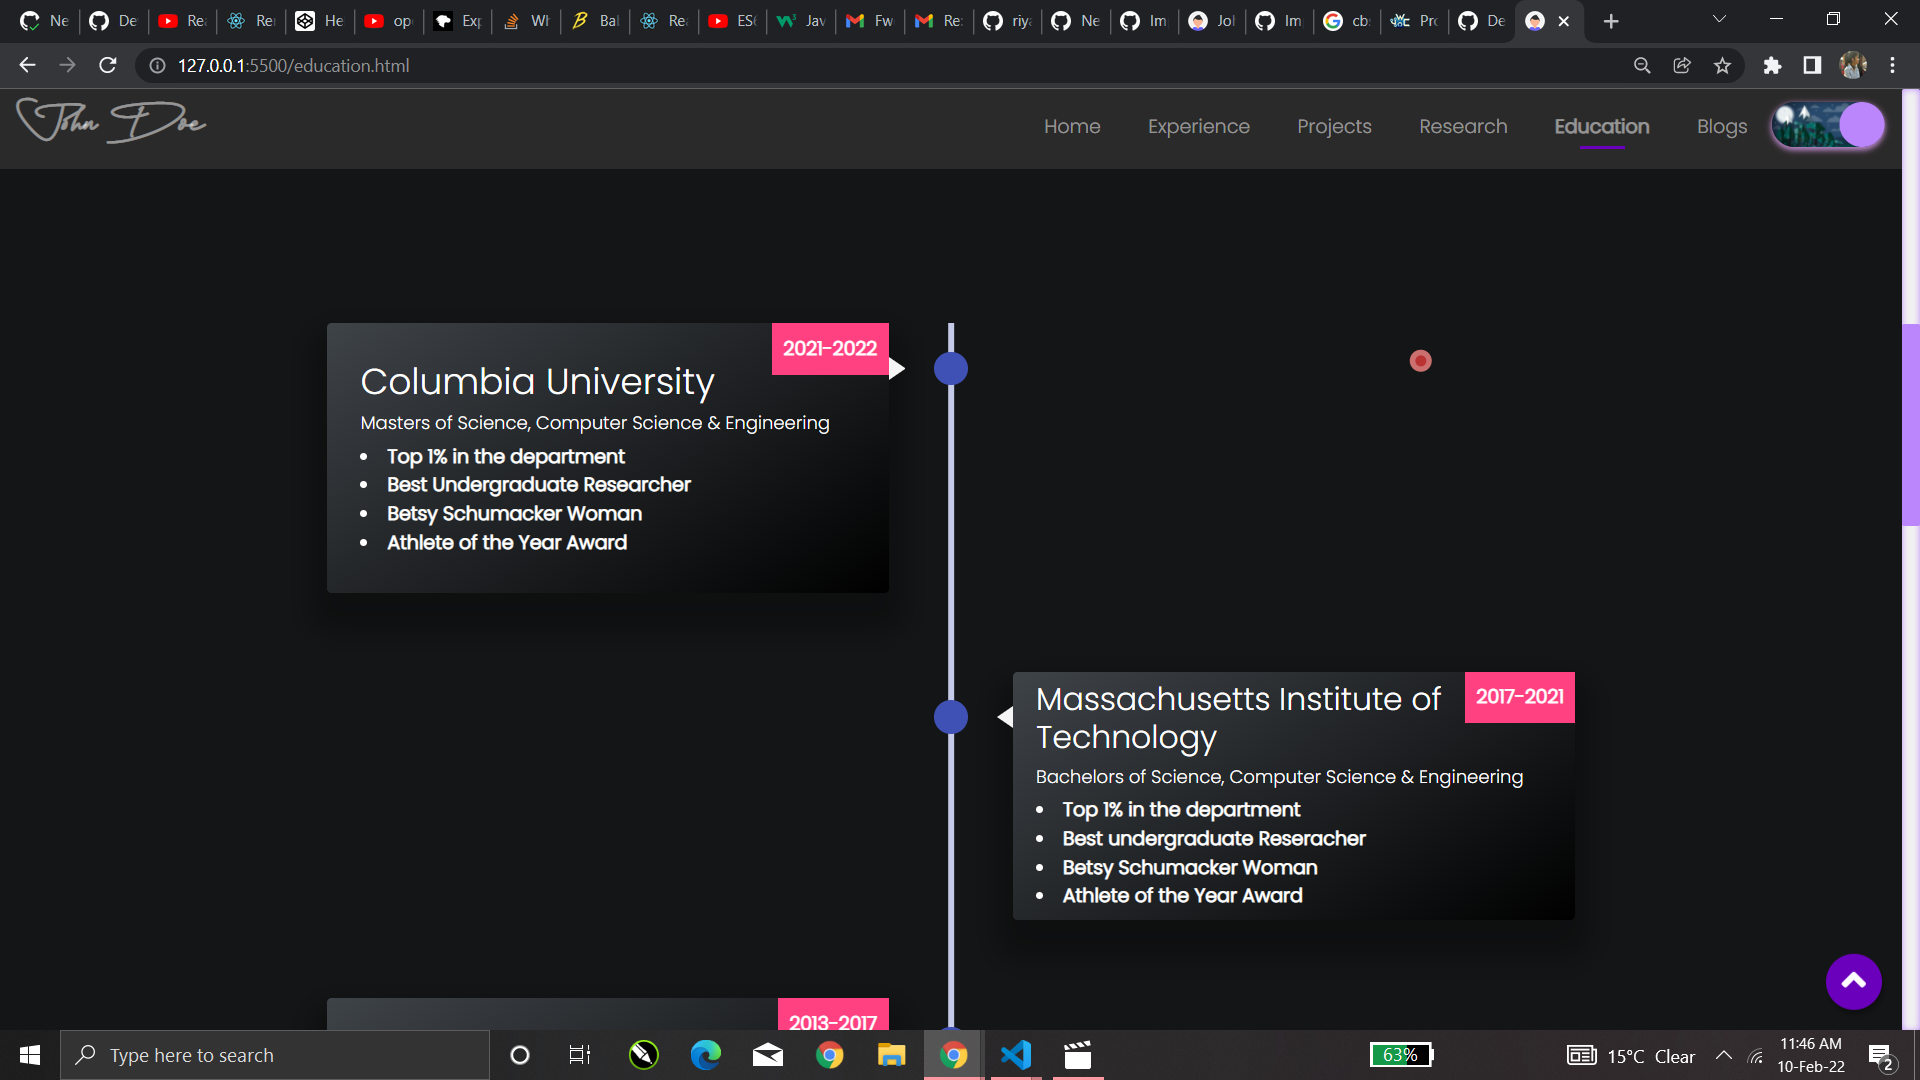This screenshot has height=1080, width=1920.
Task: Click the Columbia University timeline dot
Action: pos(951,369)
